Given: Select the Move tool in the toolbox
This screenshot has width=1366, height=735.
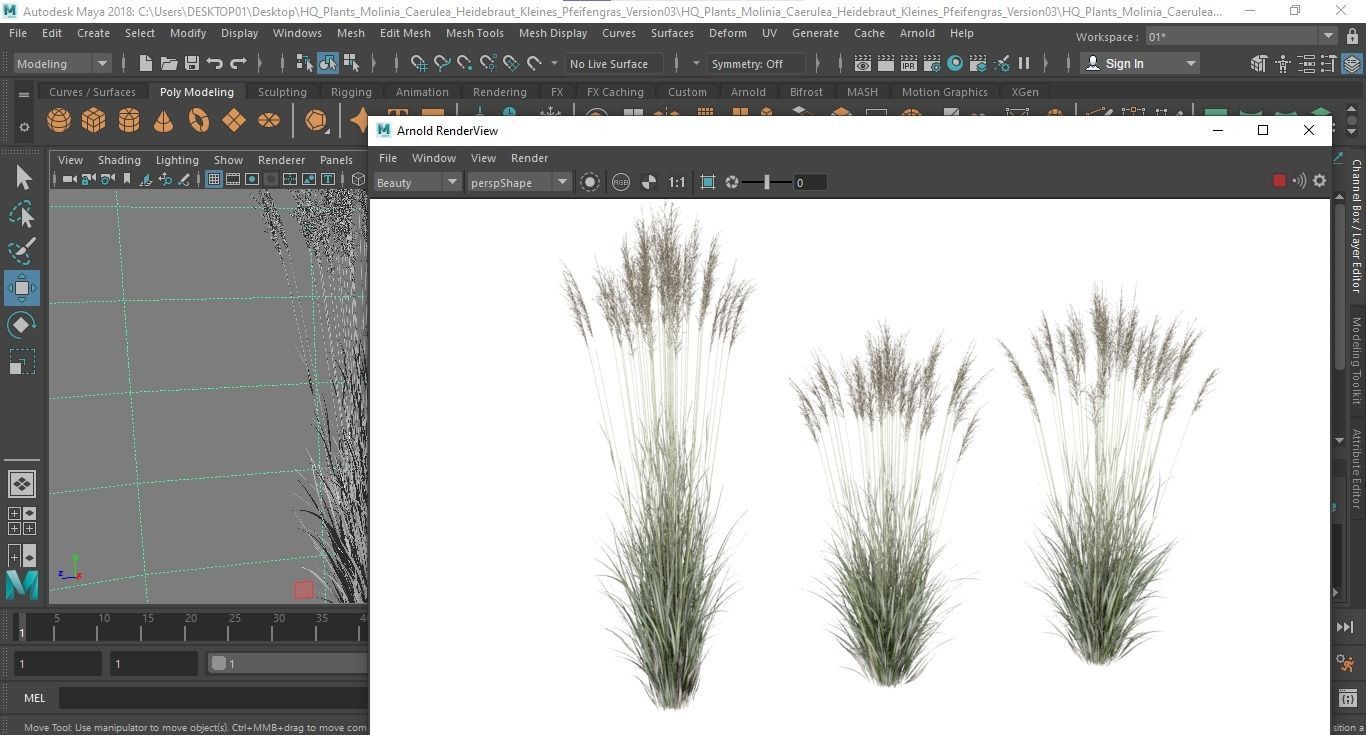Looking at the screenshot, I should 22,288.
